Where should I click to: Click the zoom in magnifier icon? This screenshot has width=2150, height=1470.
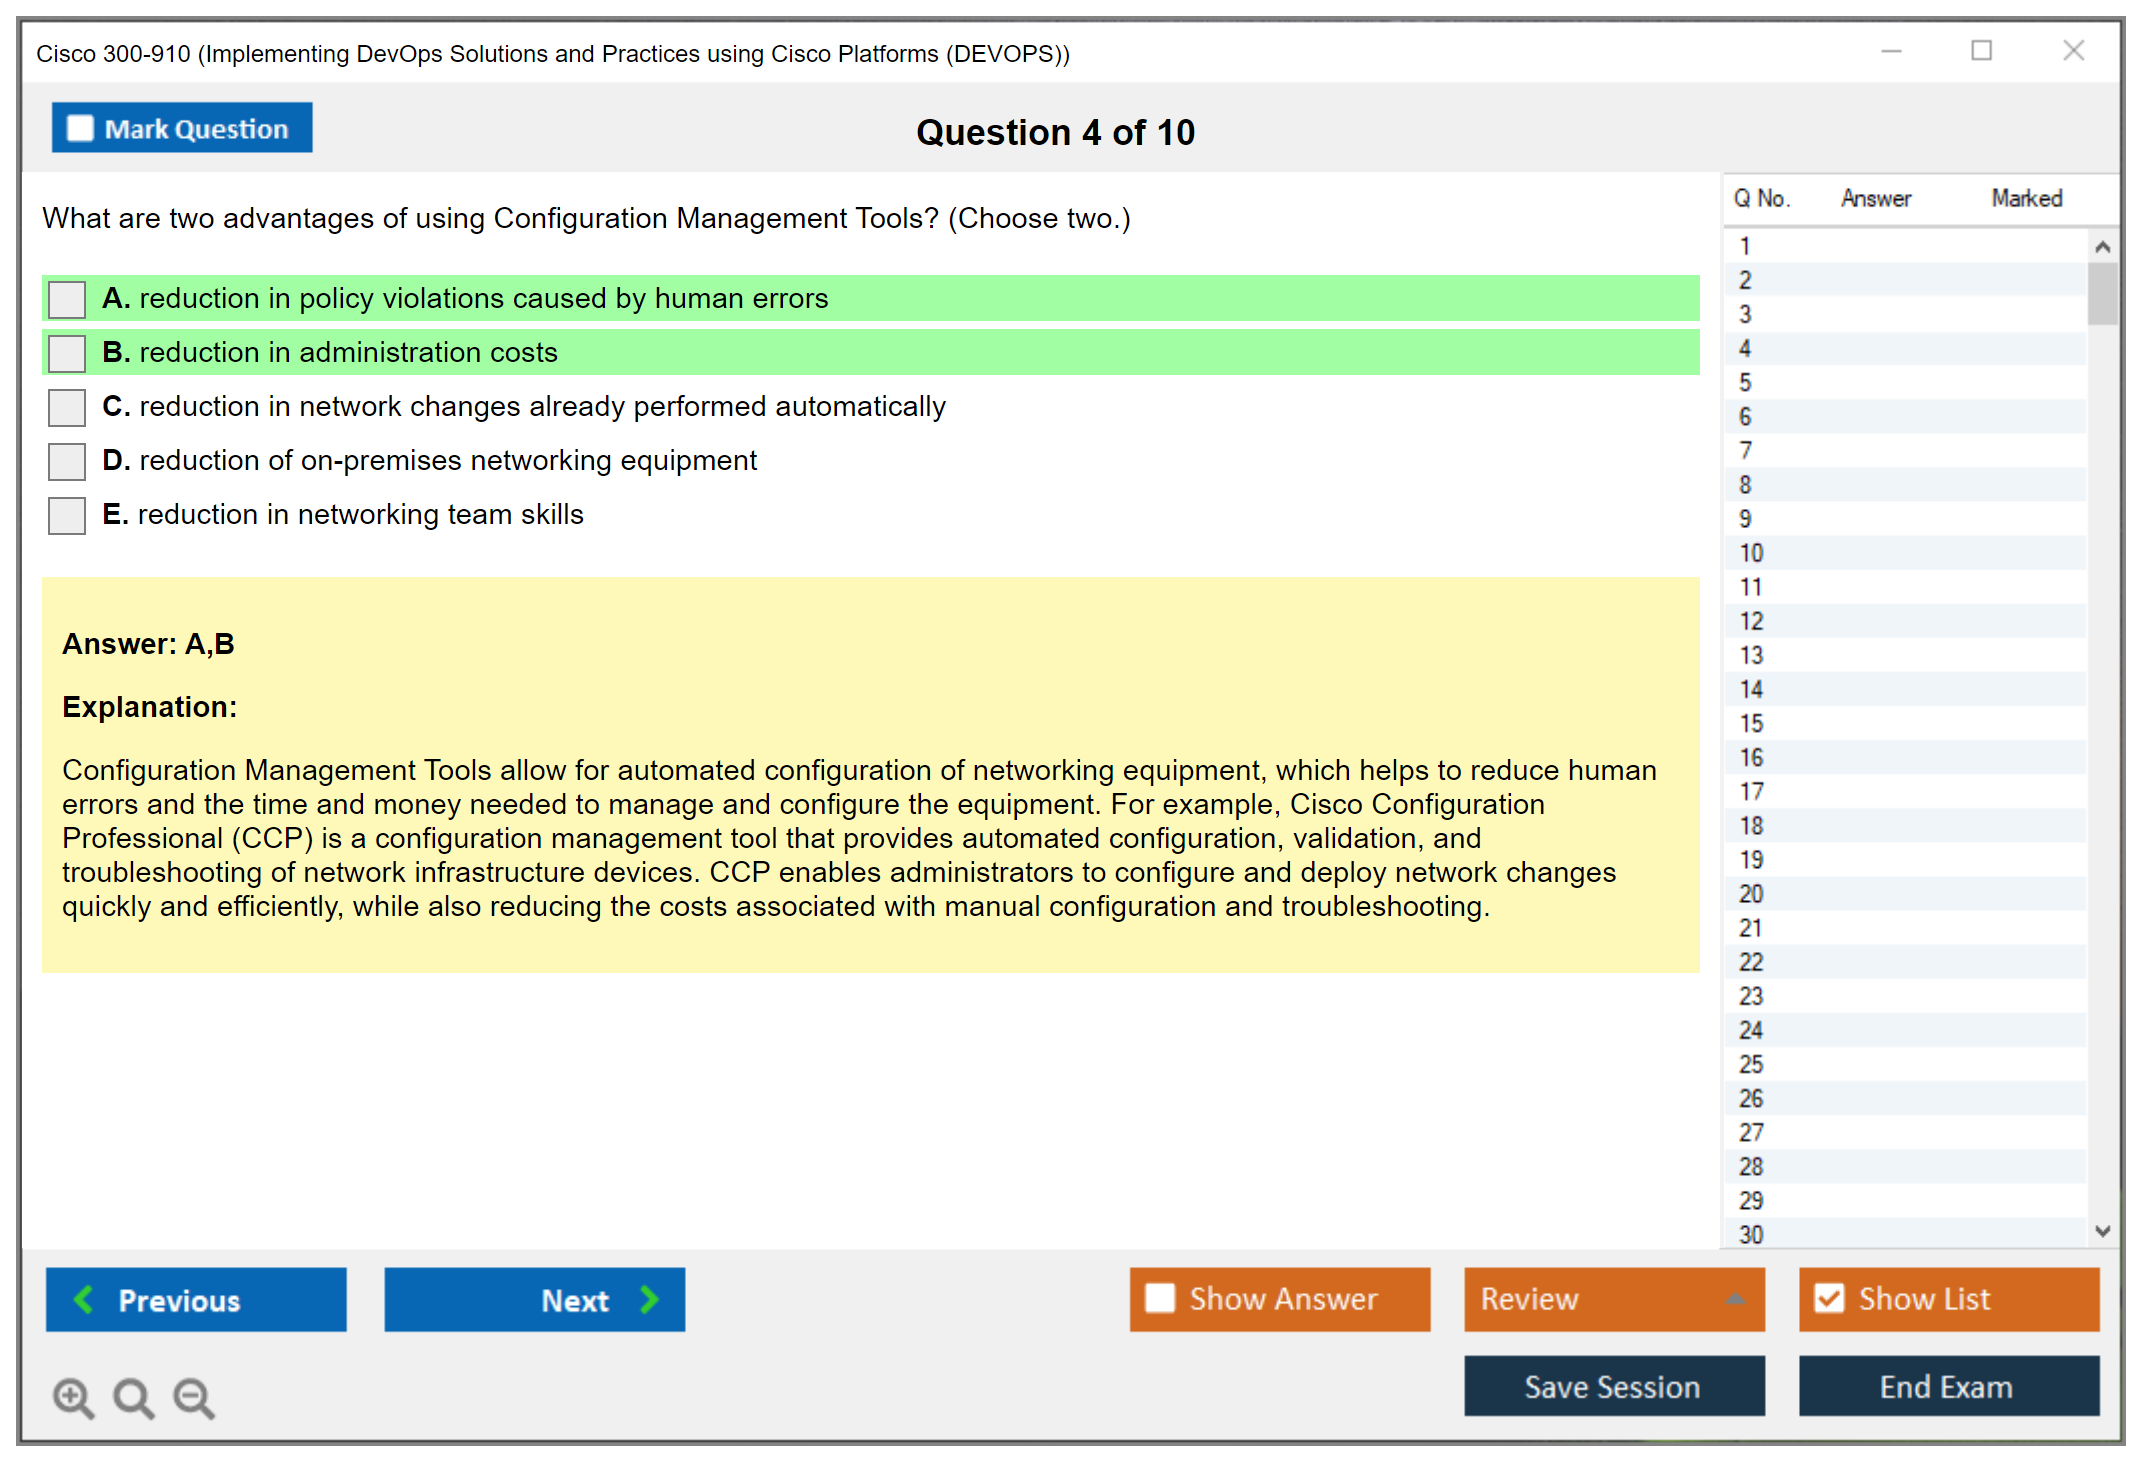pos(73,1397)
